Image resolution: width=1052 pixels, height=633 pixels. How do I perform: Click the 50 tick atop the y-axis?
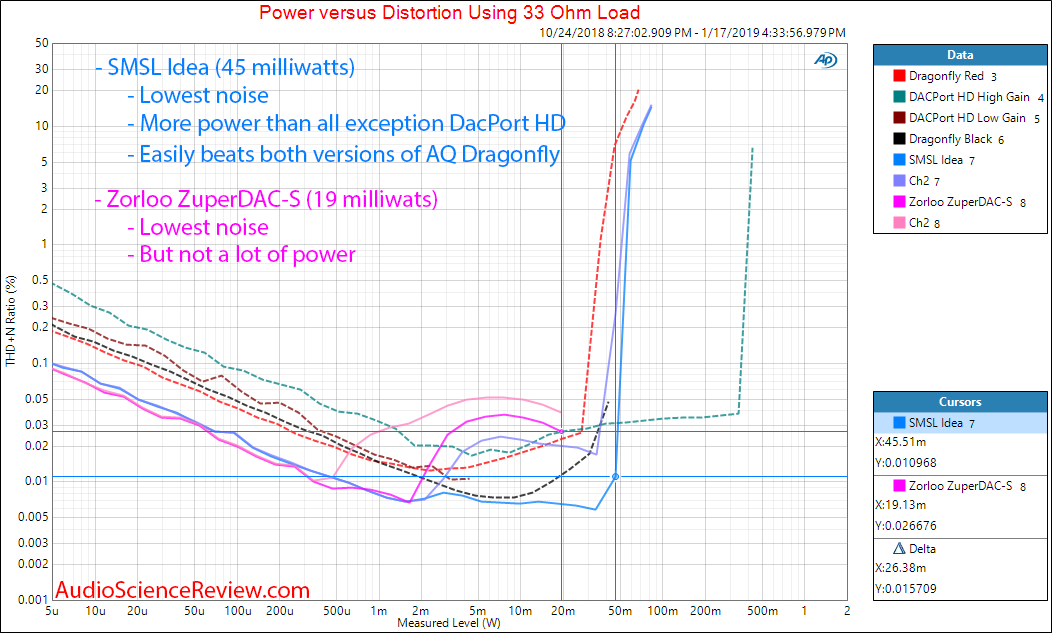point(42,43)
